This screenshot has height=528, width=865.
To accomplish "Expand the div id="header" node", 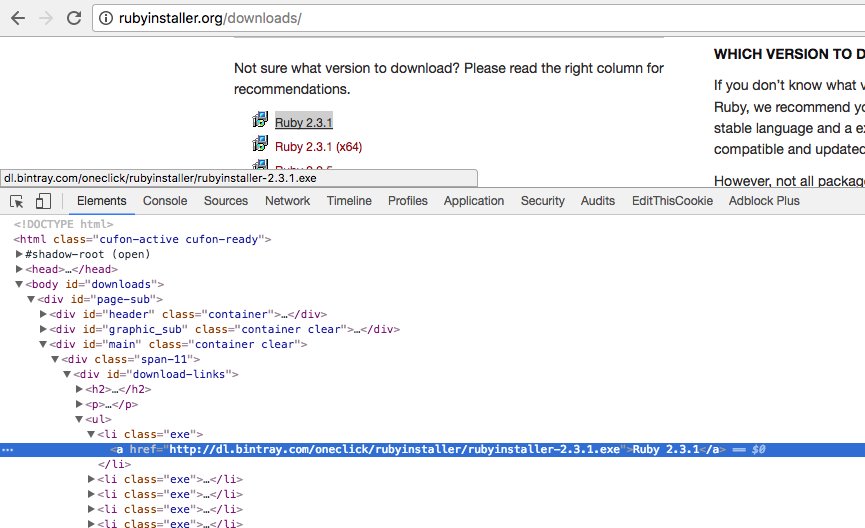I will [x=44, y=314].
